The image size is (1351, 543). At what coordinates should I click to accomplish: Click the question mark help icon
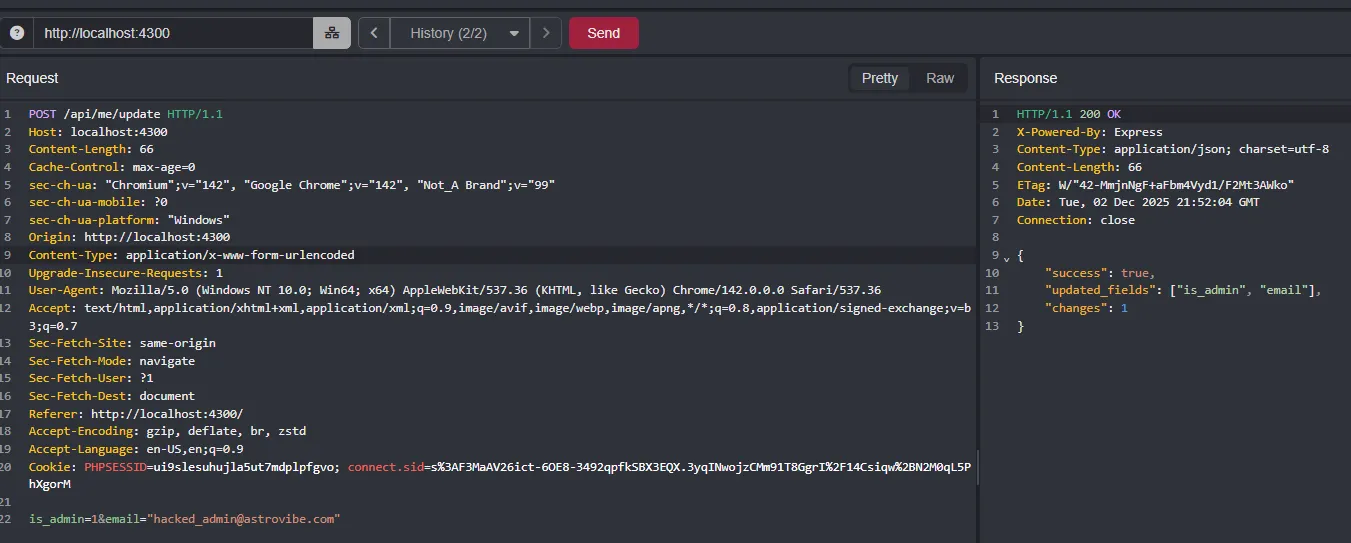click(17, 33)
